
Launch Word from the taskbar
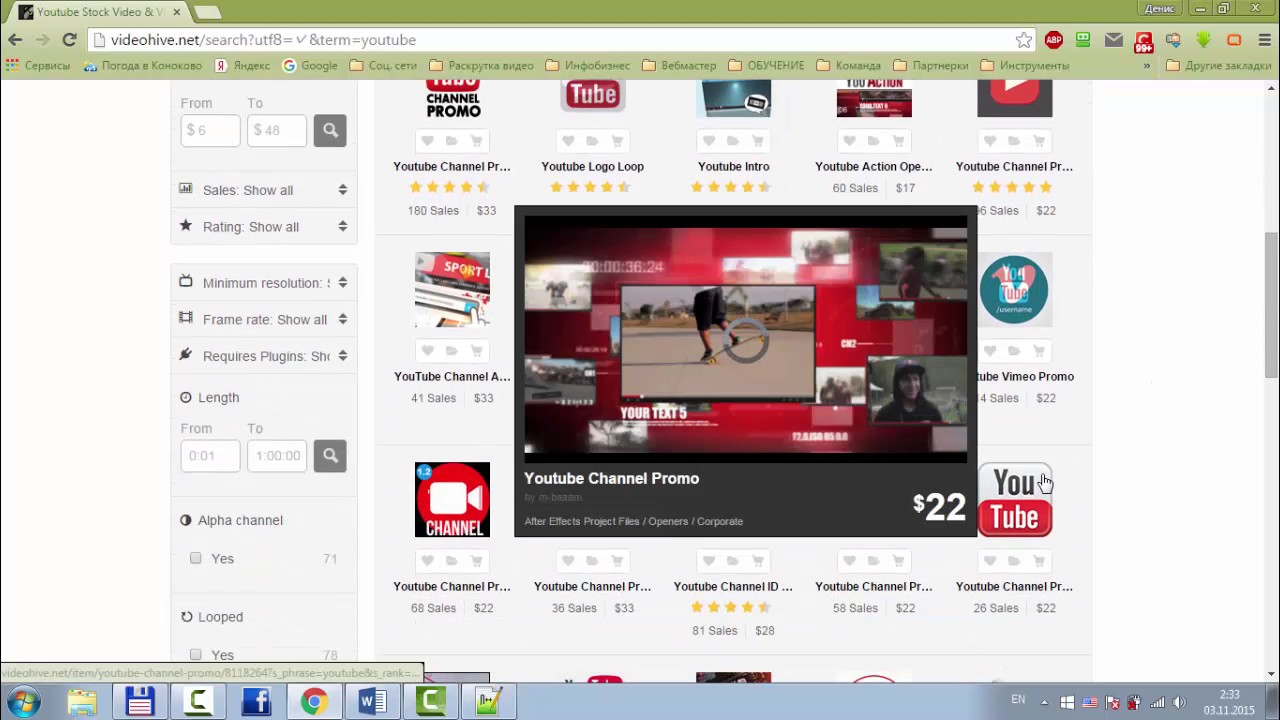click(x=372, y=702)
